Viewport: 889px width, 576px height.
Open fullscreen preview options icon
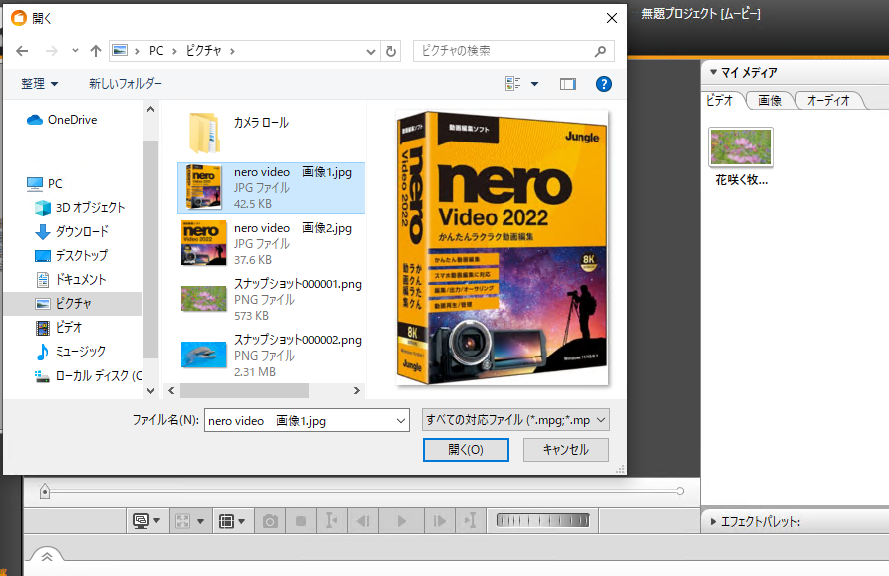tap(189, 520)
